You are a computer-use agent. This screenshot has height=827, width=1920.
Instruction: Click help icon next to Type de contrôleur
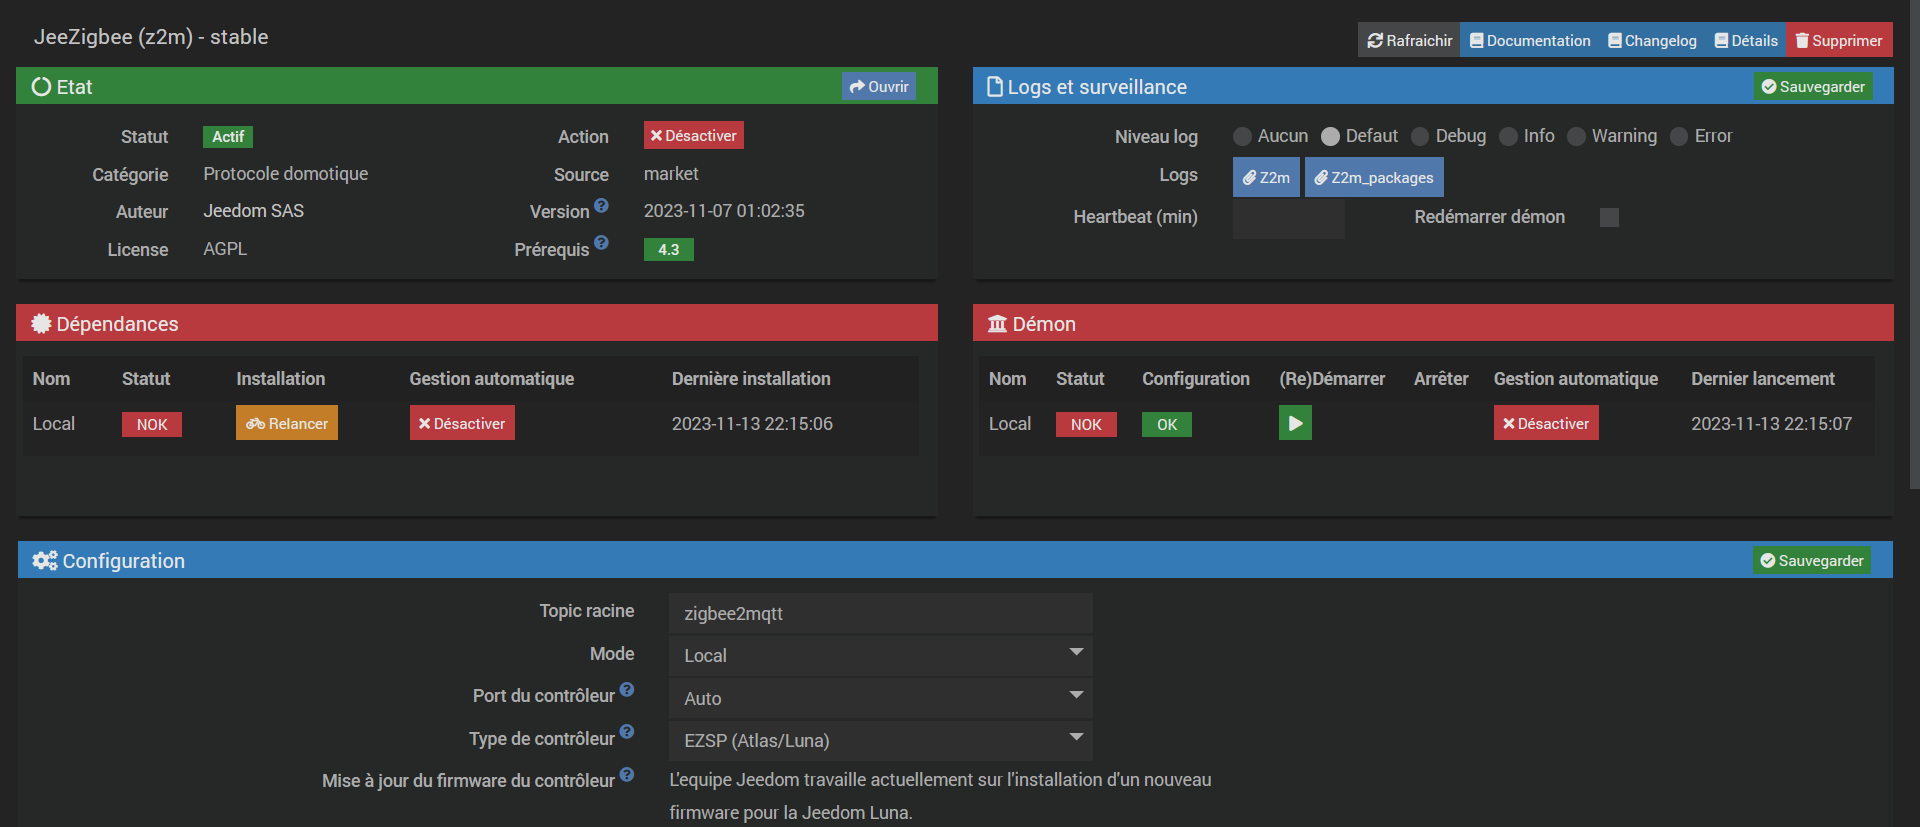[x=627, y=732]
